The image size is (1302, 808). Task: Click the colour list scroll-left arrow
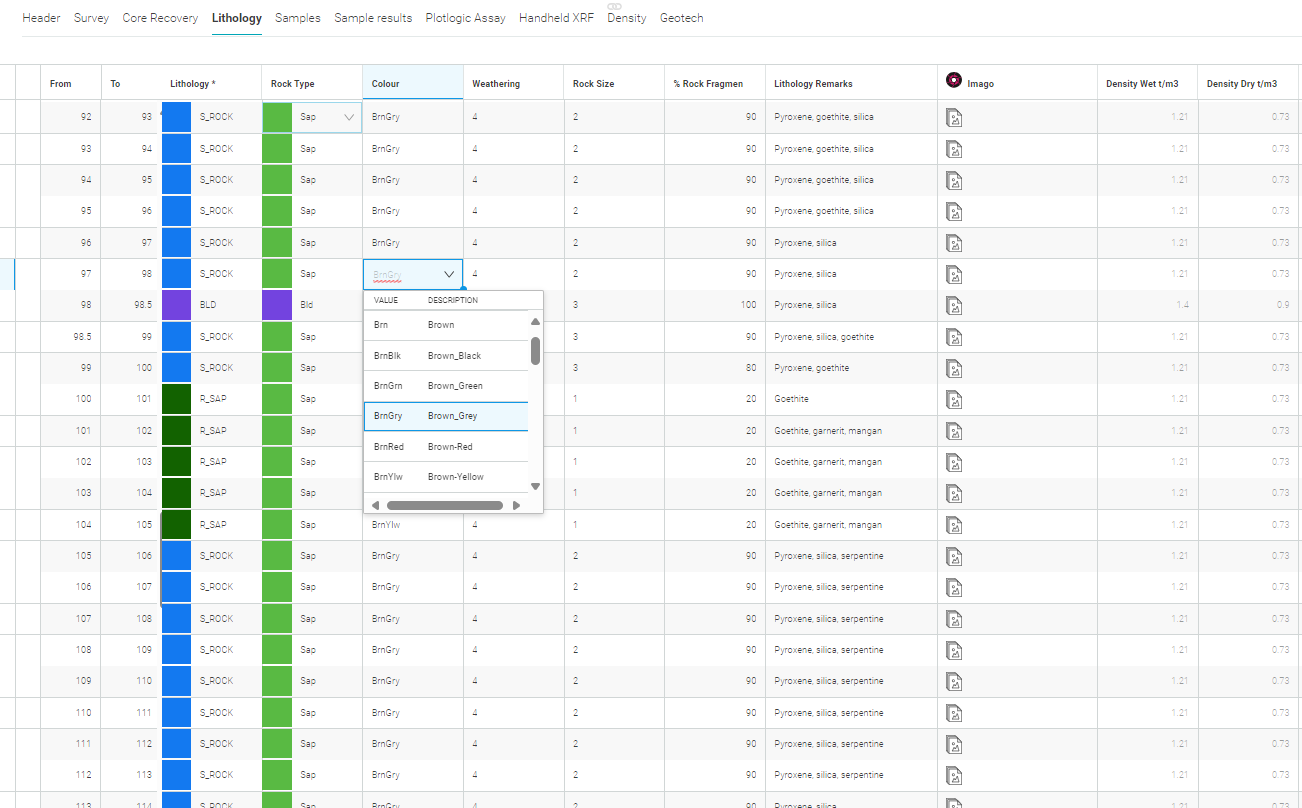click(375, 505)
